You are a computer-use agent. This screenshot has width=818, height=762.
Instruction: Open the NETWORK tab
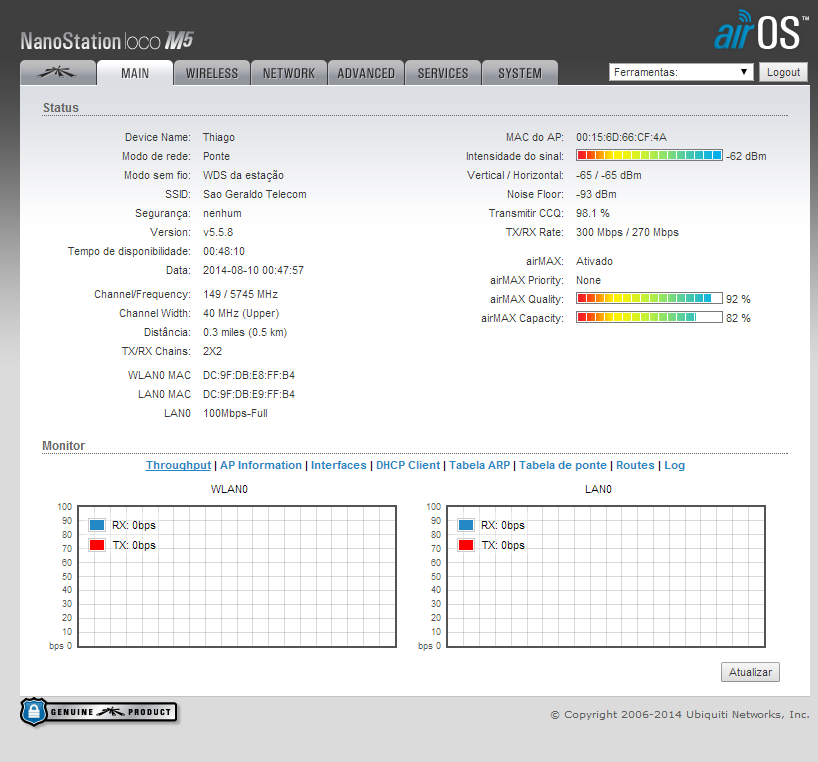click(x=289, y=73)
